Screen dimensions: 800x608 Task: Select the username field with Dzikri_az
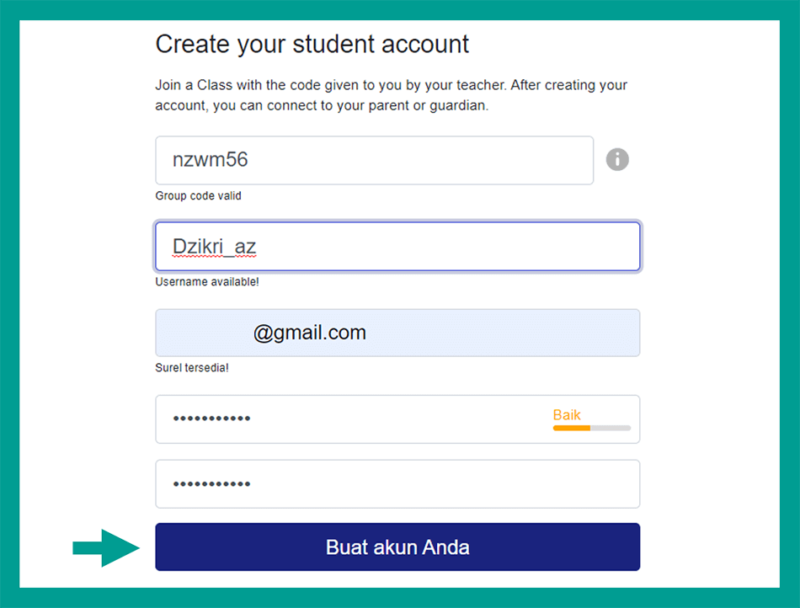397,246
